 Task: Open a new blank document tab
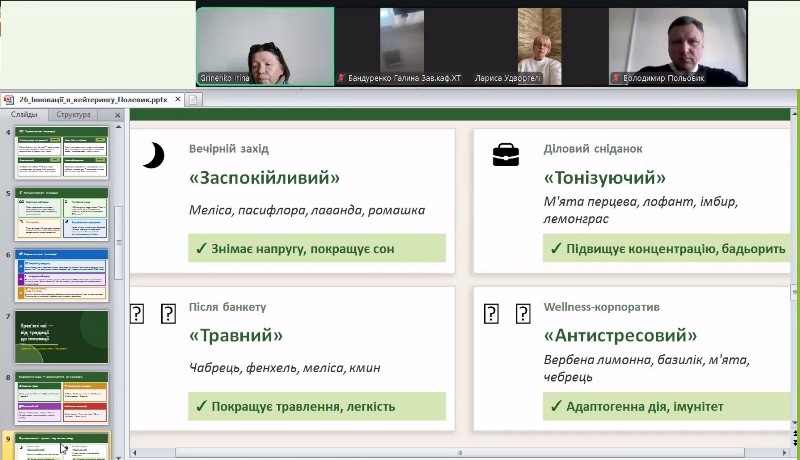[193, 99]
